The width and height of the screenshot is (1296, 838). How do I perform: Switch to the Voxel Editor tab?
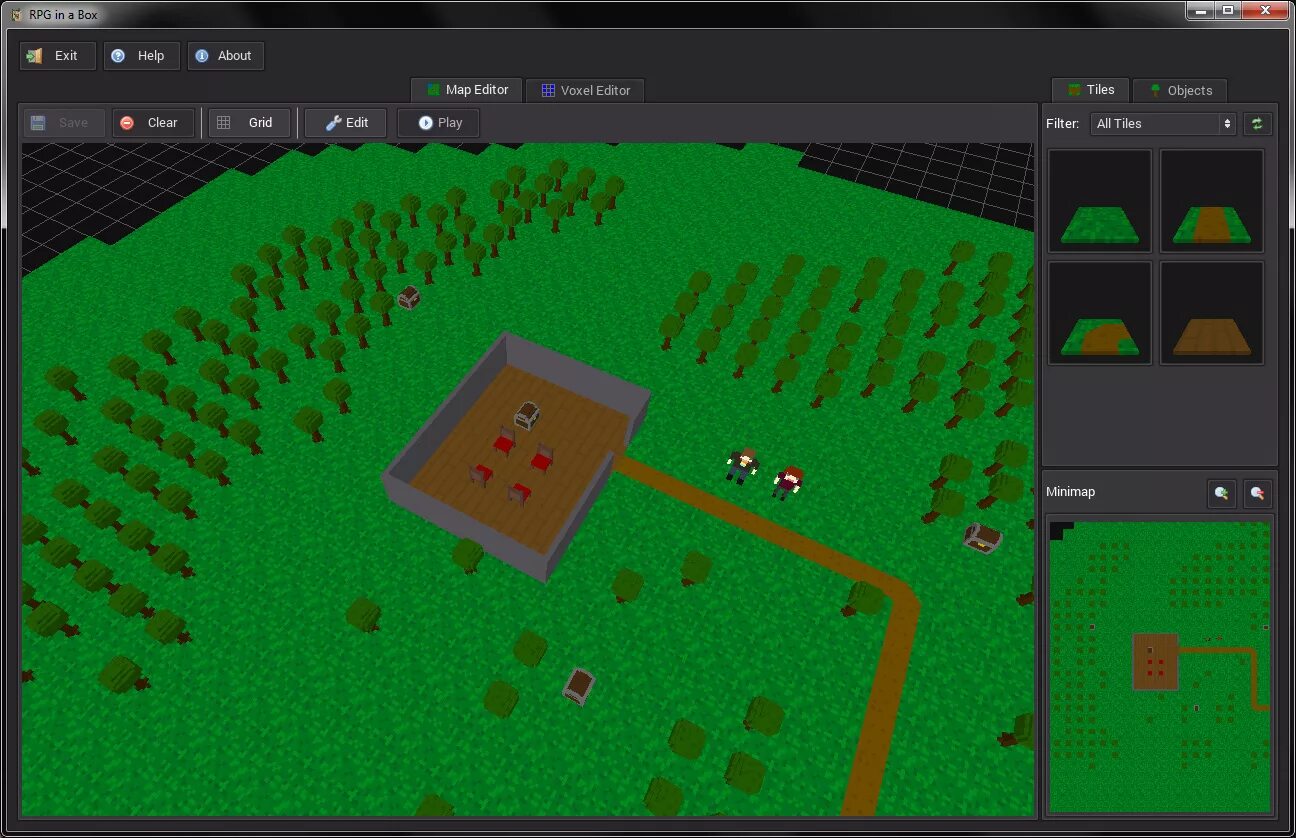(586, 90)
